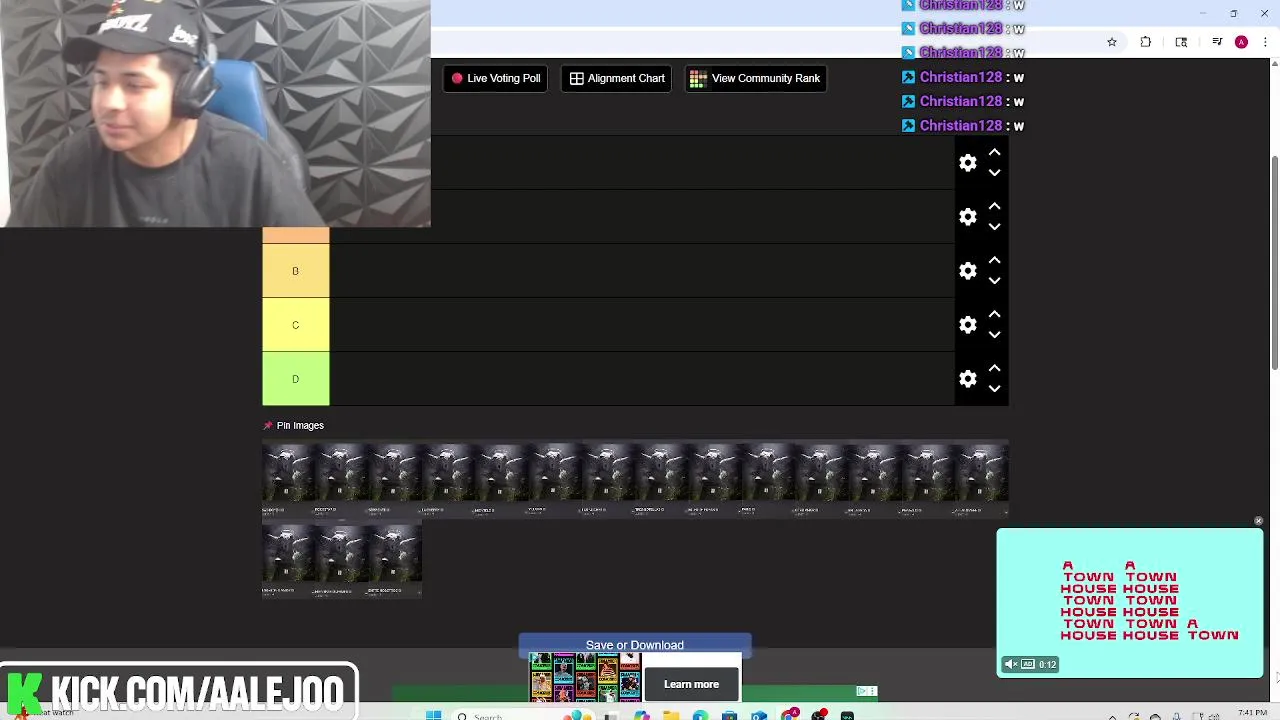Screen dimensions: 1280x720
Task: Open the Chrome extensions puzzle icon
Action: tap(1146, 42)
